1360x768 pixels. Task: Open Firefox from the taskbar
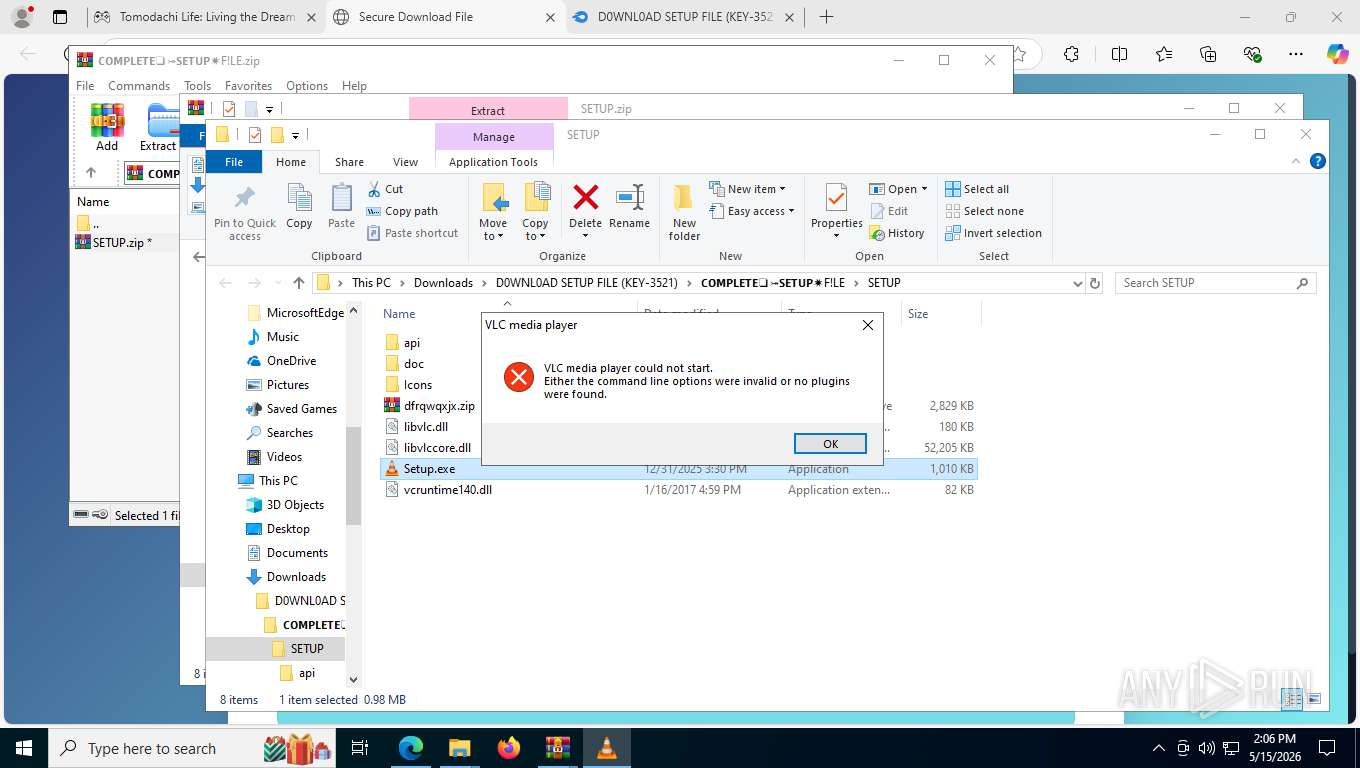click(x=508, y=747)
